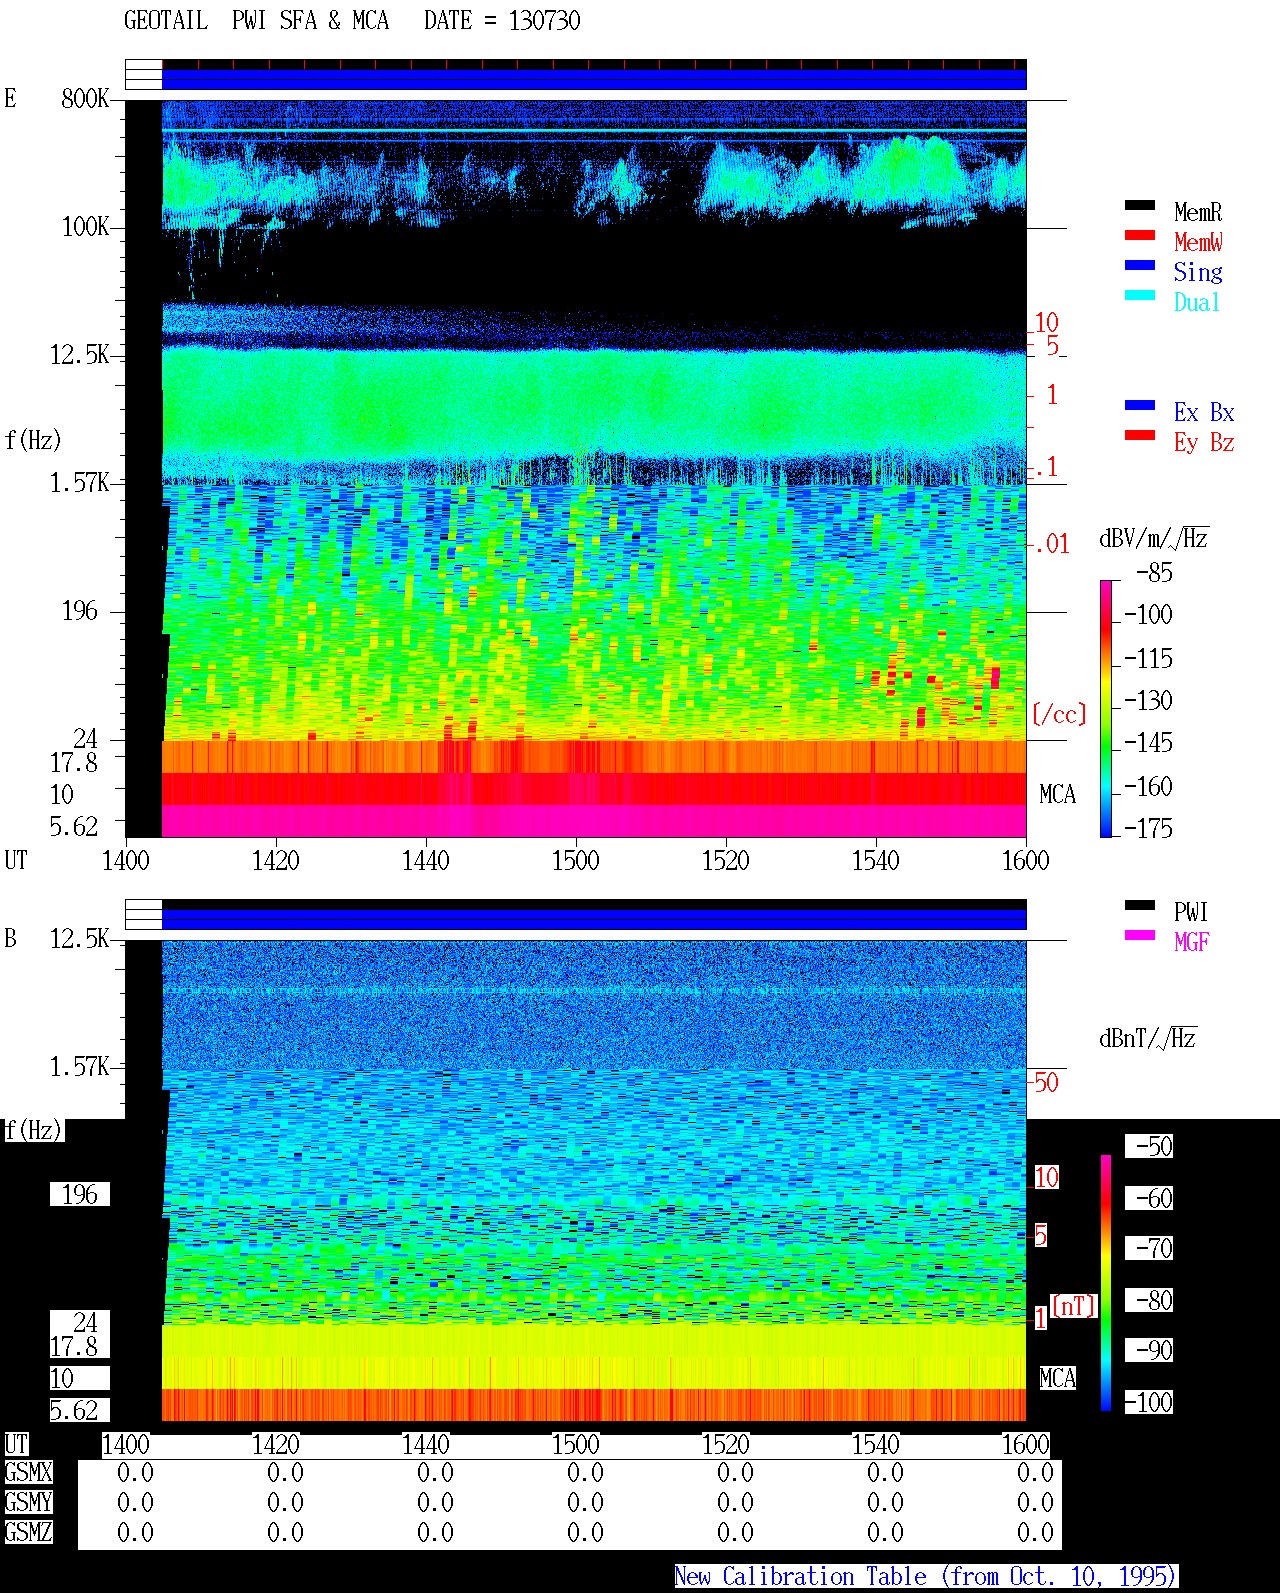
Task: Click the black MemR legend swatch
Action: [1140, 206]
